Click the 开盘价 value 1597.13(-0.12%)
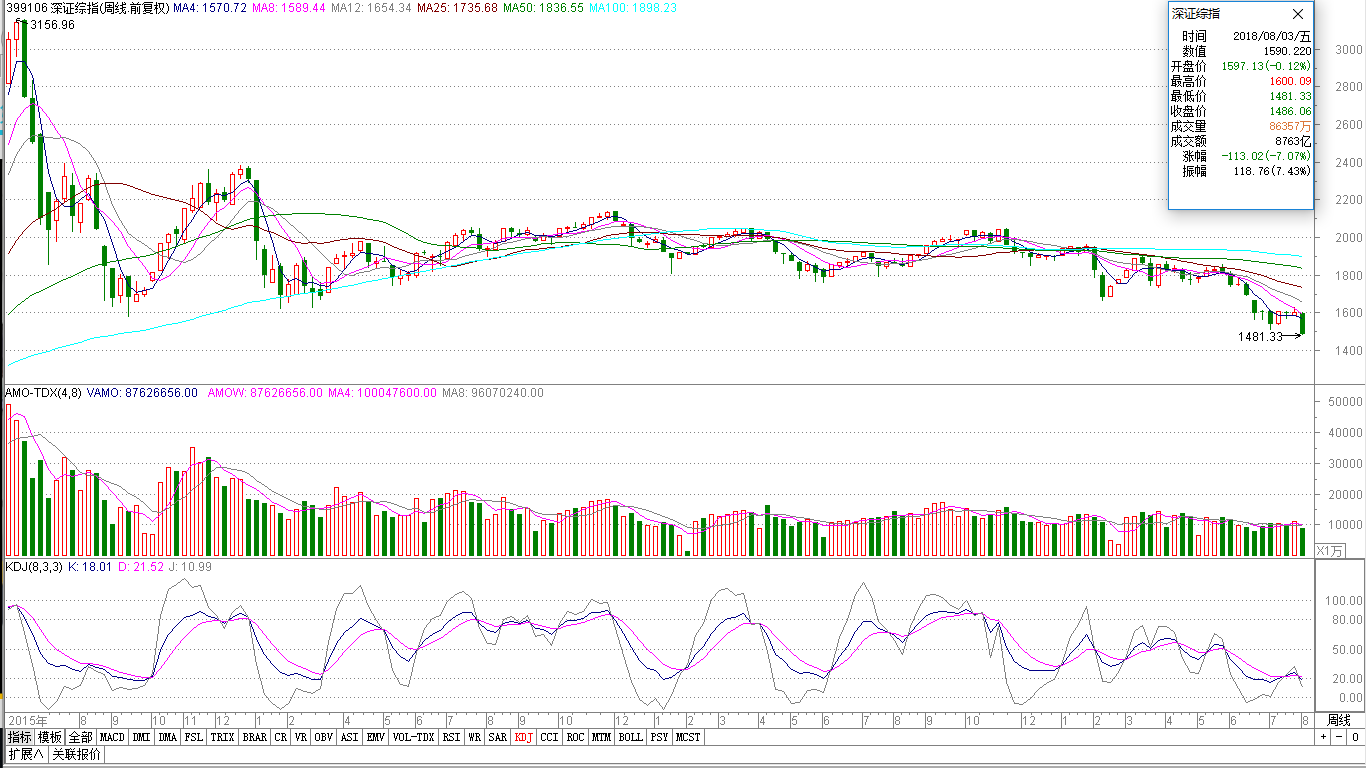The height and width of the screenshot is (768, 1366). [1265, 66]
